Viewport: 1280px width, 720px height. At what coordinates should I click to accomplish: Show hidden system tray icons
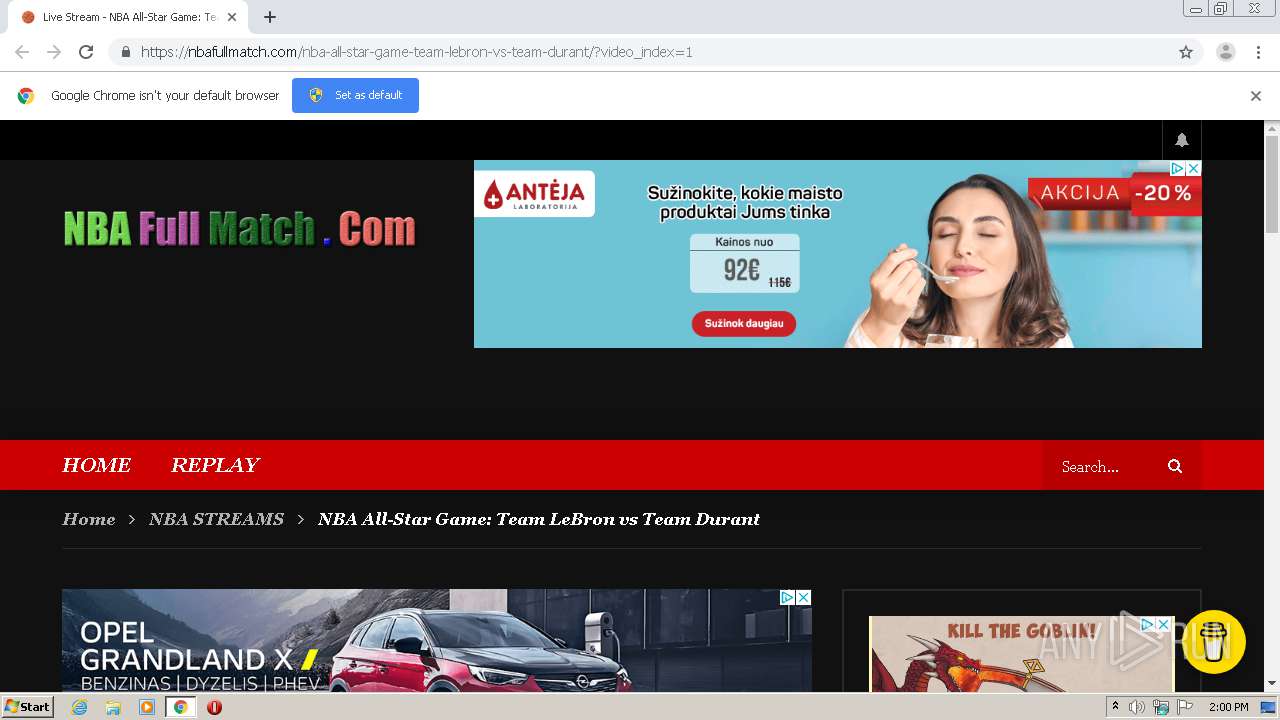click(x=1115, y=707)
